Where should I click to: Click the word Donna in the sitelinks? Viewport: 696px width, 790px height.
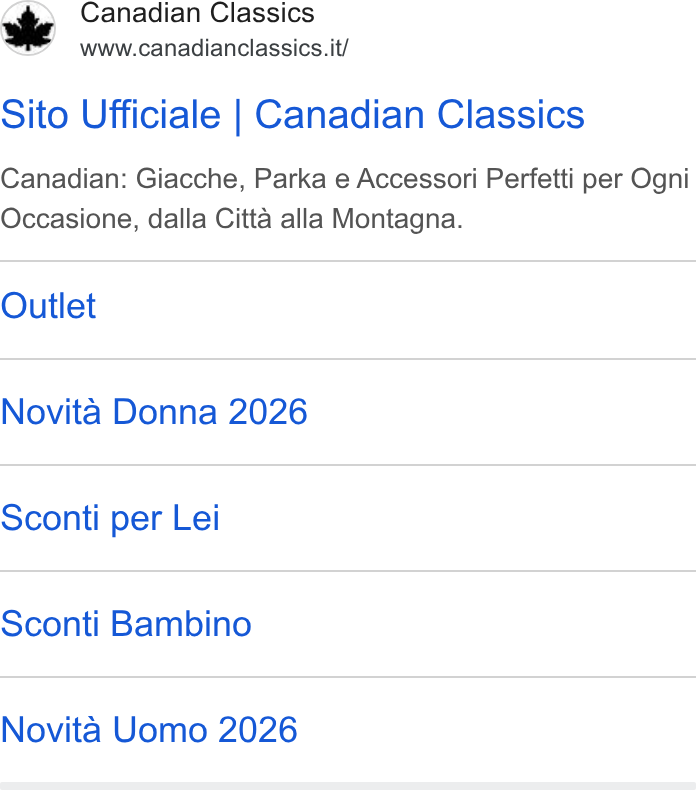coord(164,412)
